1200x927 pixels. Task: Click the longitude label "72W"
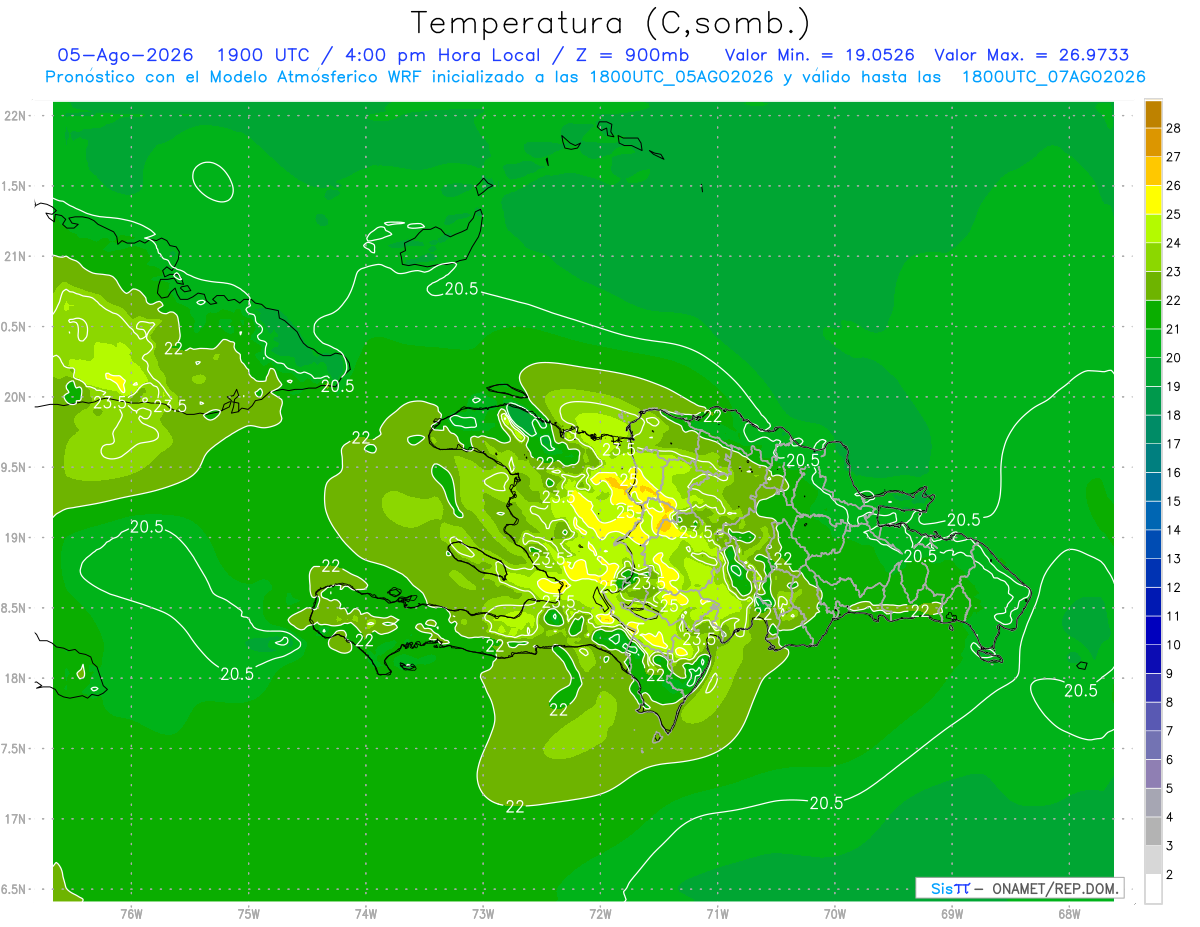point(600,913)
